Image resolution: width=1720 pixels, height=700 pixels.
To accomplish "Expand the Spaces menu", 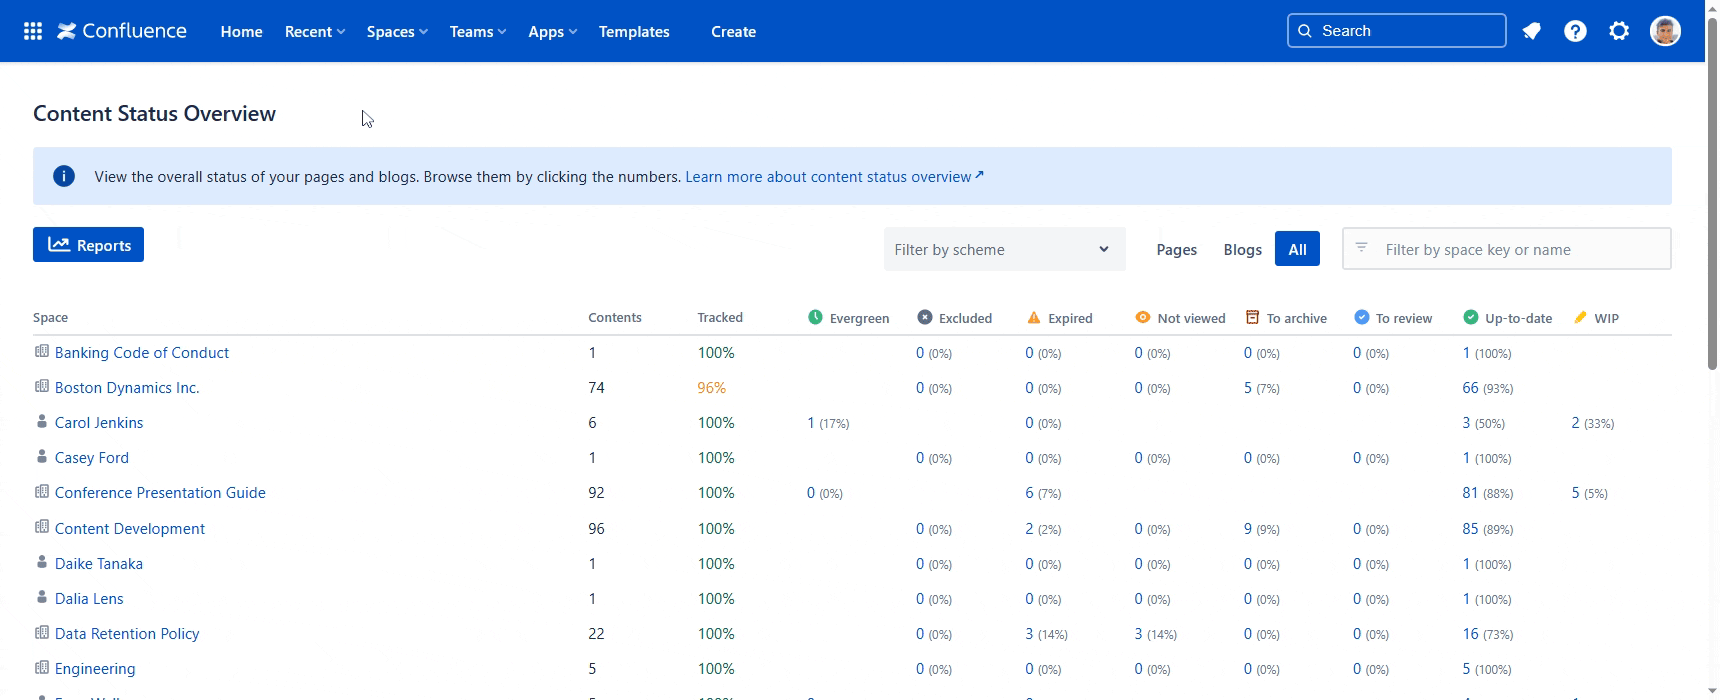I will click(396, 32).
